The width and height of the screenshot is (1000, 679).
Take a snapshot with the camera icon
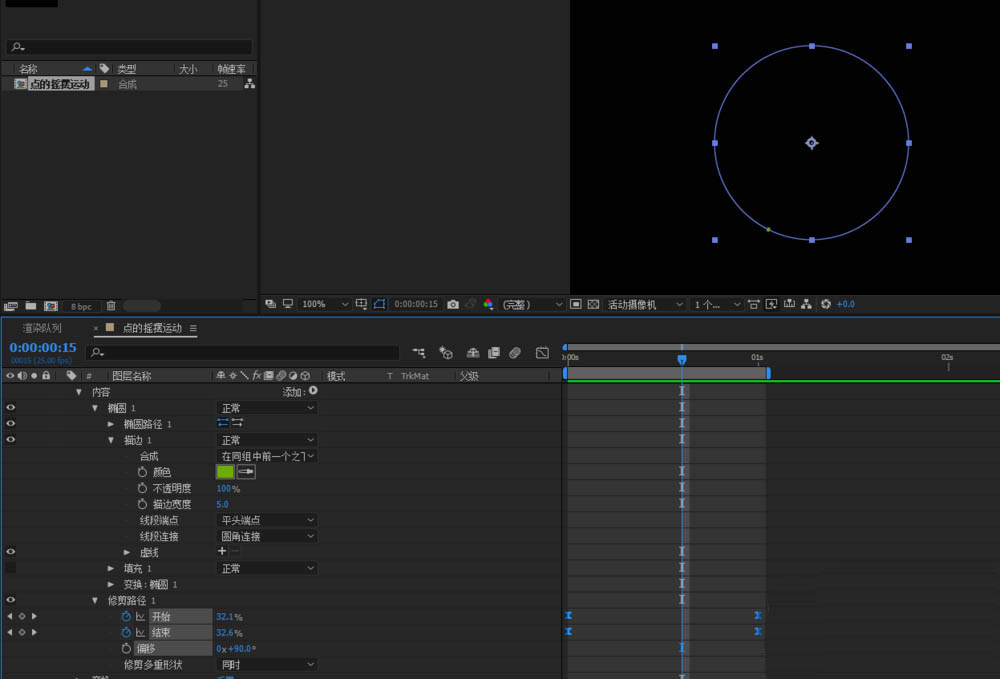point(453,304)
